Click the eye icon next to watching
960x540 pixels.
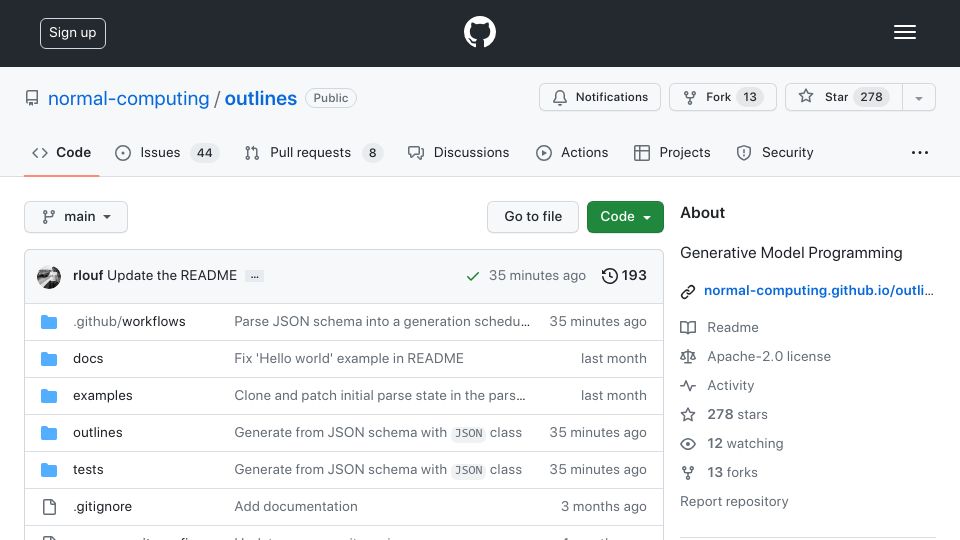(688, 444)
